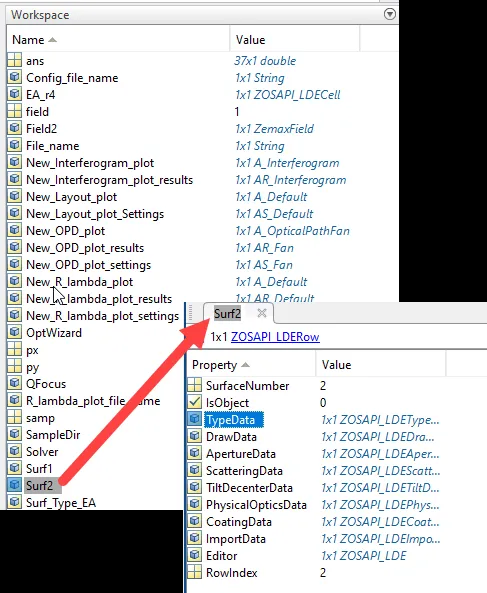Click the px array variable icon
Screen dimensions: 487x593
(x=14, y=349)
